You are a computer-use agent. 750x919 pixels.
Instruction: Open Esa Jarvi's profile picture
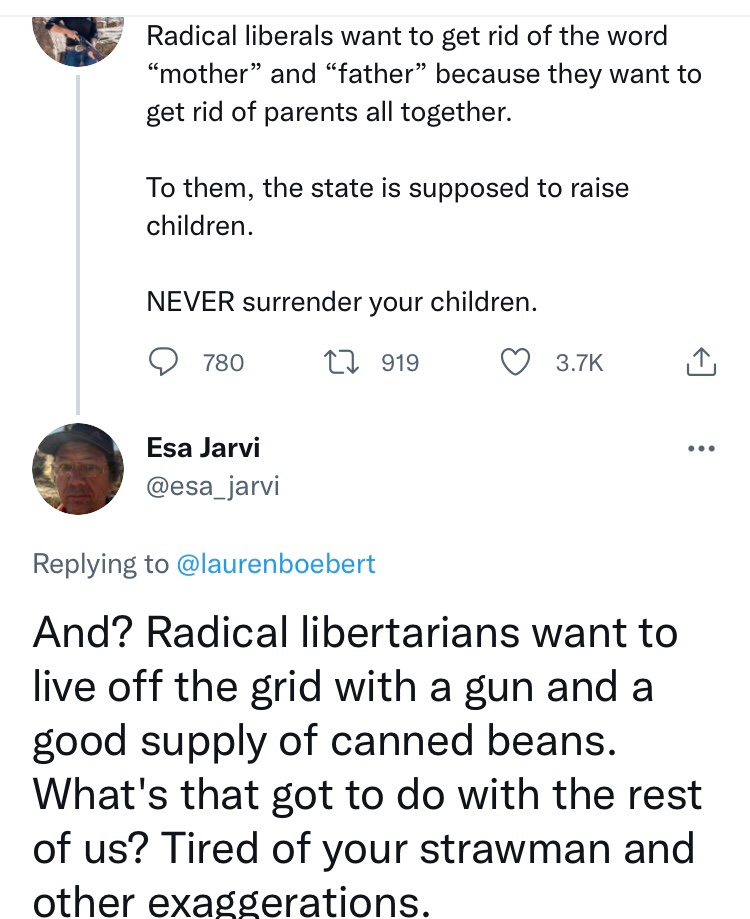78,468
